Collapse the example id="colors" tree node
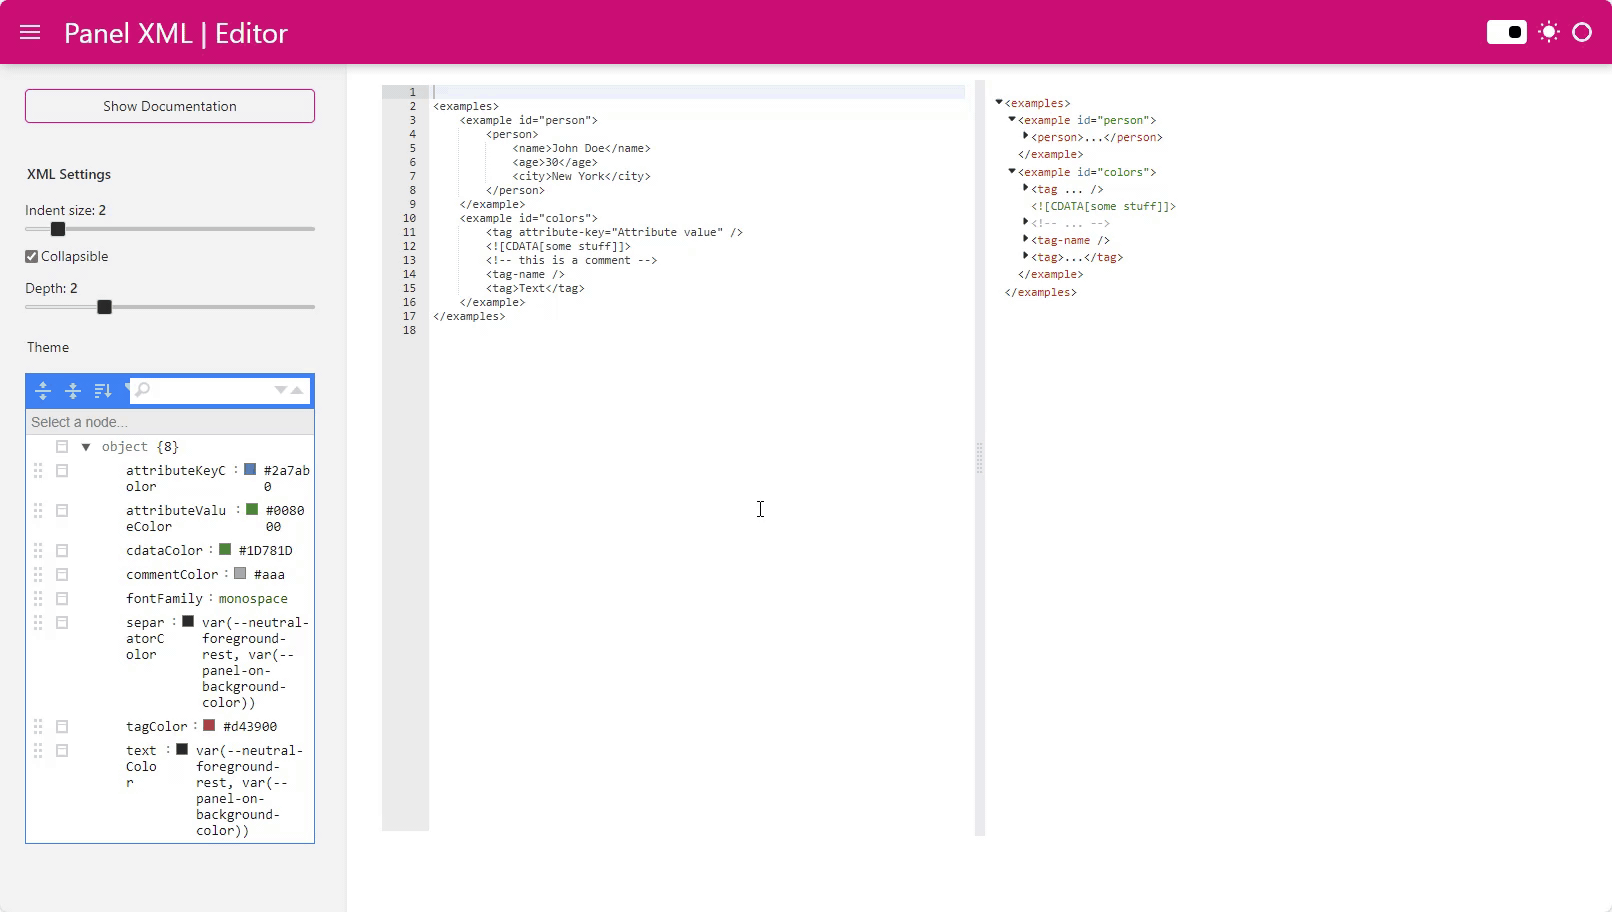Viewport: 1612px width, 912px height. pyautogui.click(x=1011, y=171)
